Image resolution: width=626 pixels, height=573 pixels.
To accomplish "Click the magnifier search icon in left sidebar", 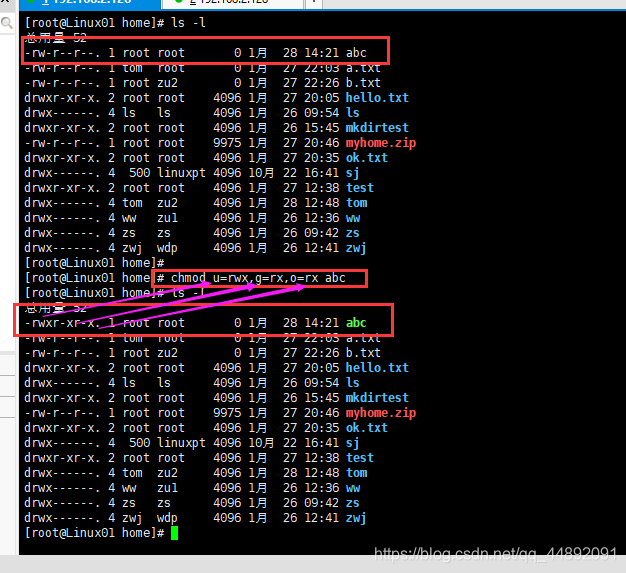I will [7, 23].
